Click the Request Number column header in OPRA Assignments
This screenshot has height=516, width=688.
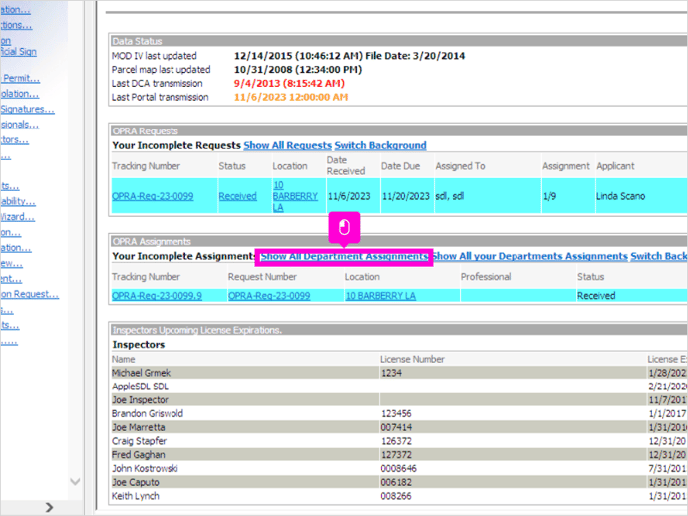point(262,277)
